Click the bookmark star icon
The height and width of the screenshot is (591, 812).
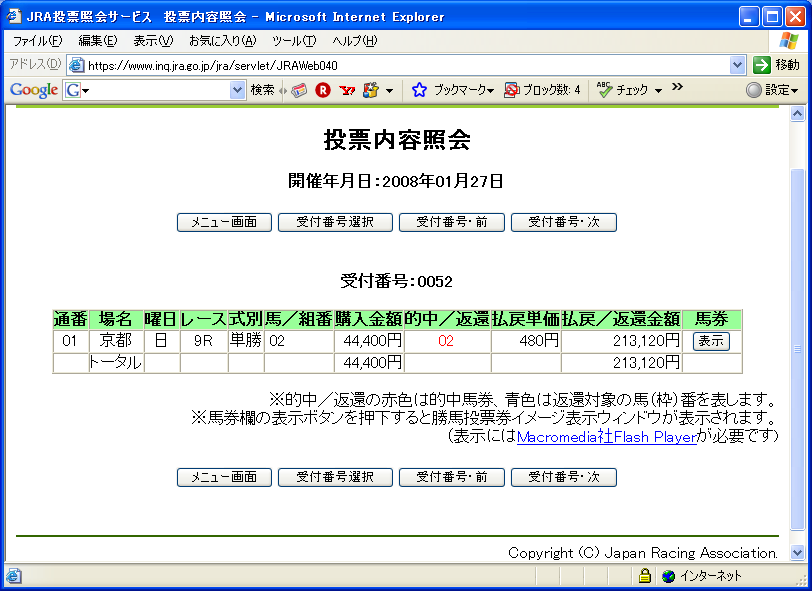(419, 90)
